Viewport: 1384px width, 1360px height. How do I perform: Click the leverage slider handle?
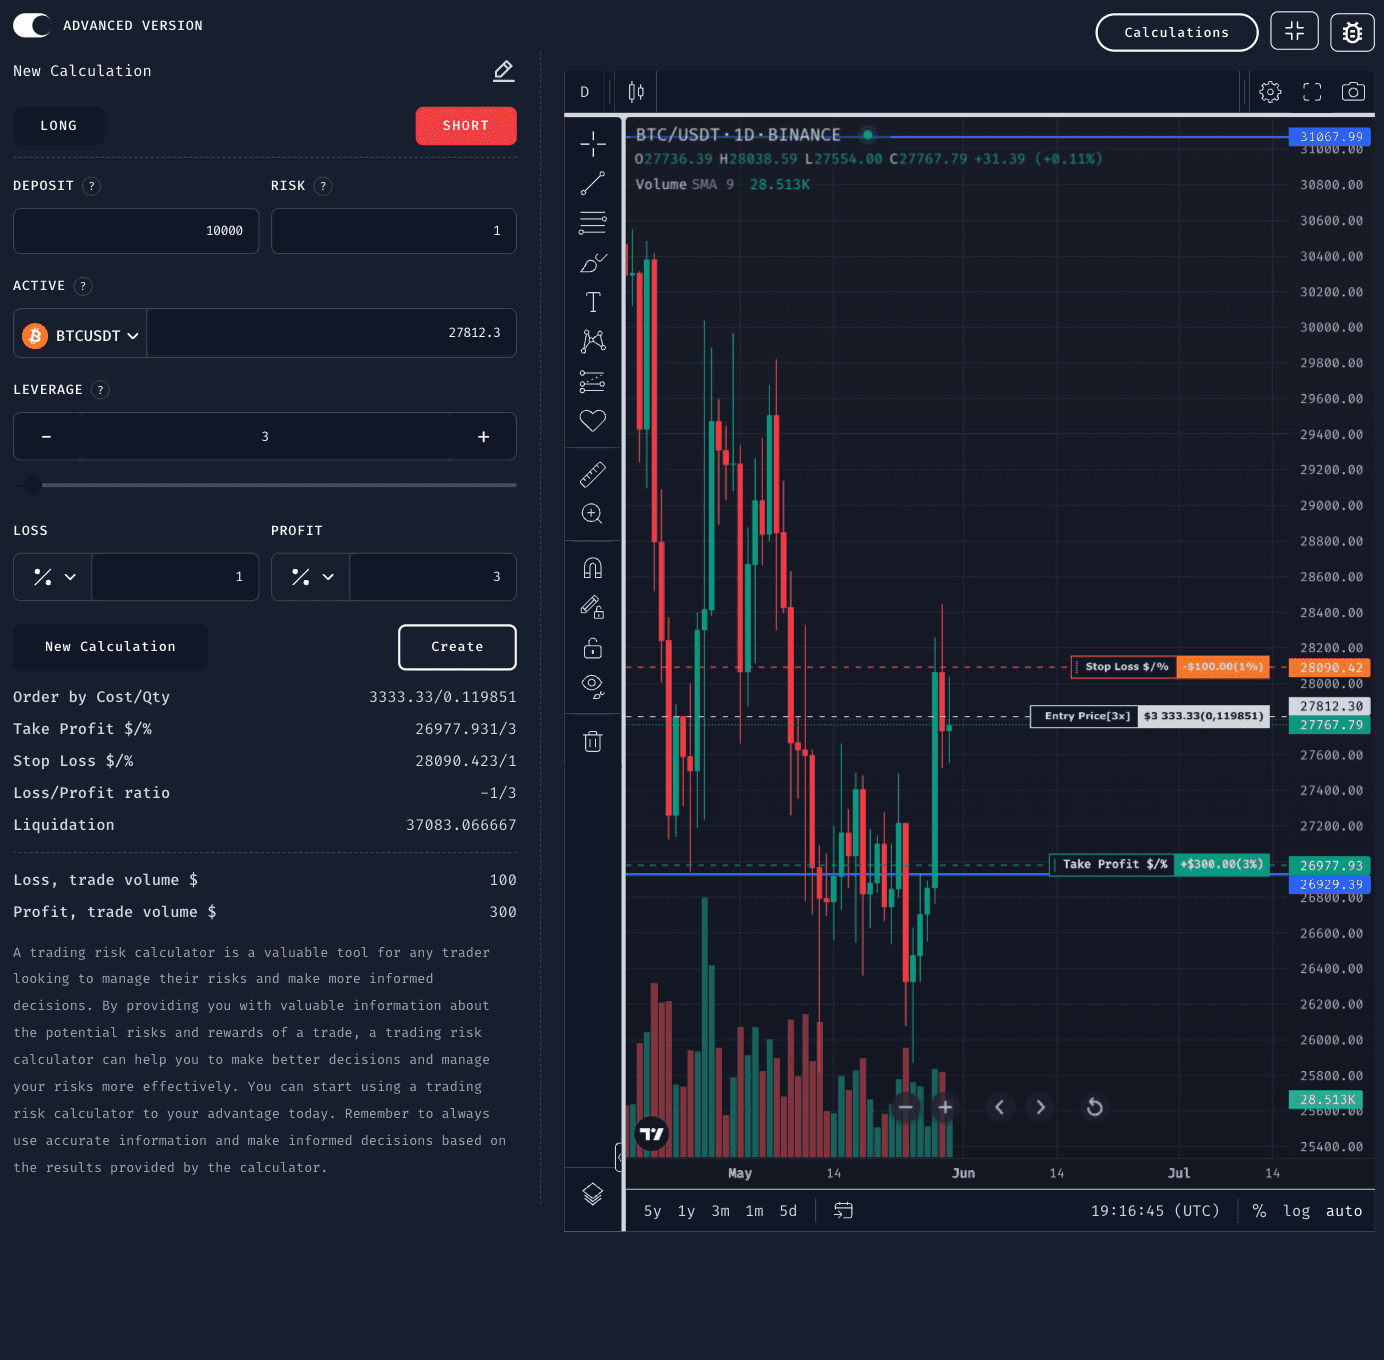point(31,485)
